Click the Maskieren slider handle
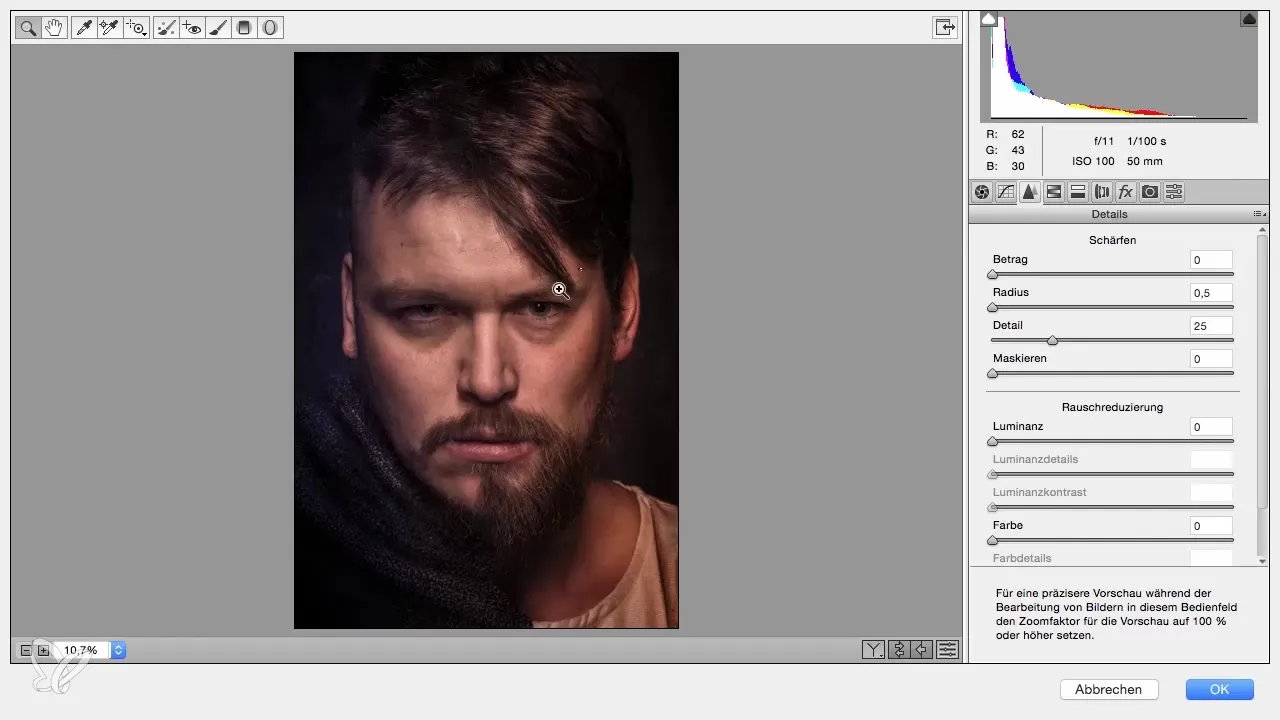Image resolution: width=1280 pixels, height=720 pixels. pyautogui.click(x=992, y=373)
